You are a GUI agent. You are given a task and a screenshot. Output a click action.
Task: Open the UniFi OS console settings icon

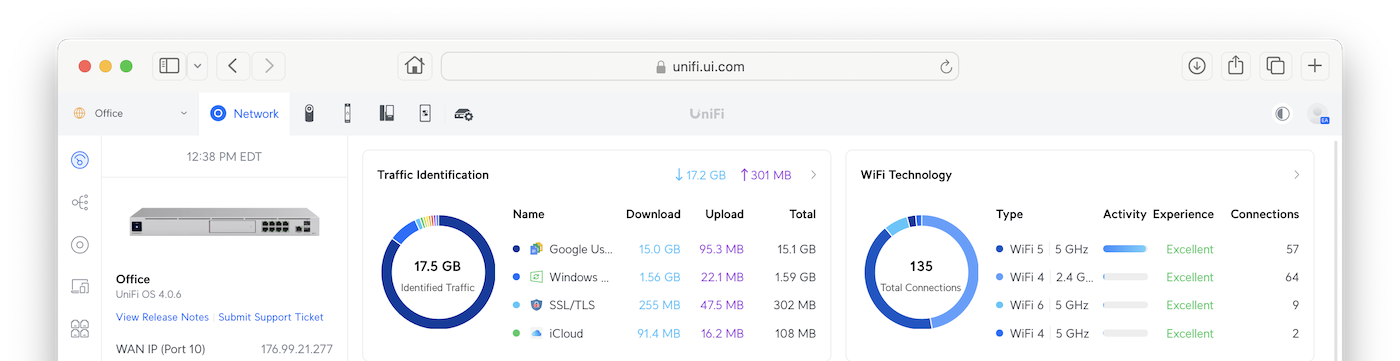coord(463,114)
